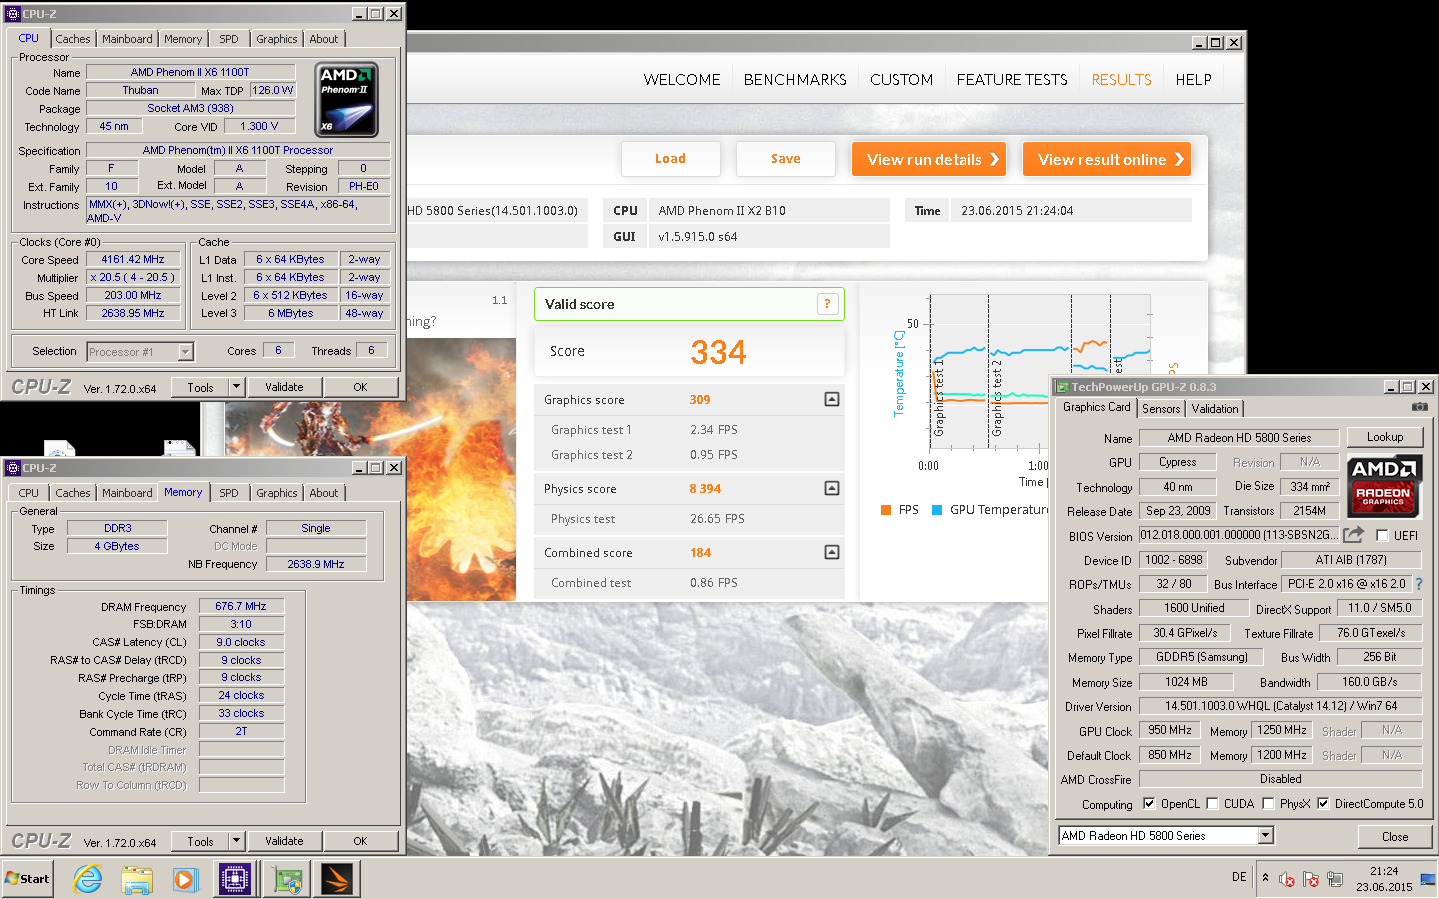Click the GPU-Z BIOS save/share icon
The image size is (1439, 899).
tap(1353, 535)
